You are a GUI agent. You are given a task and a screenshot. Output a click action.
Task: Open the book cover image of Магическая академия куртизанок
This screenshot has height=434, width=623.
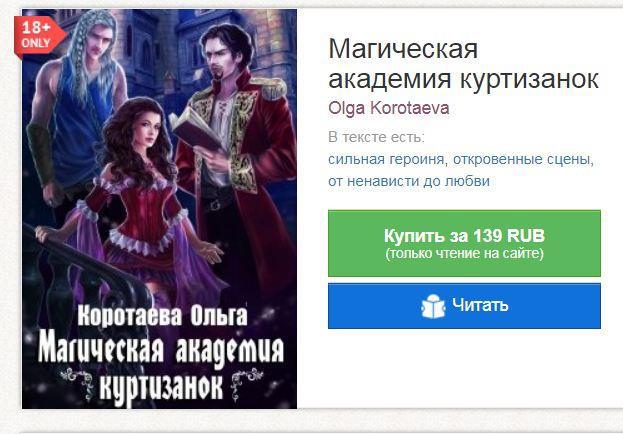(159, 209)
